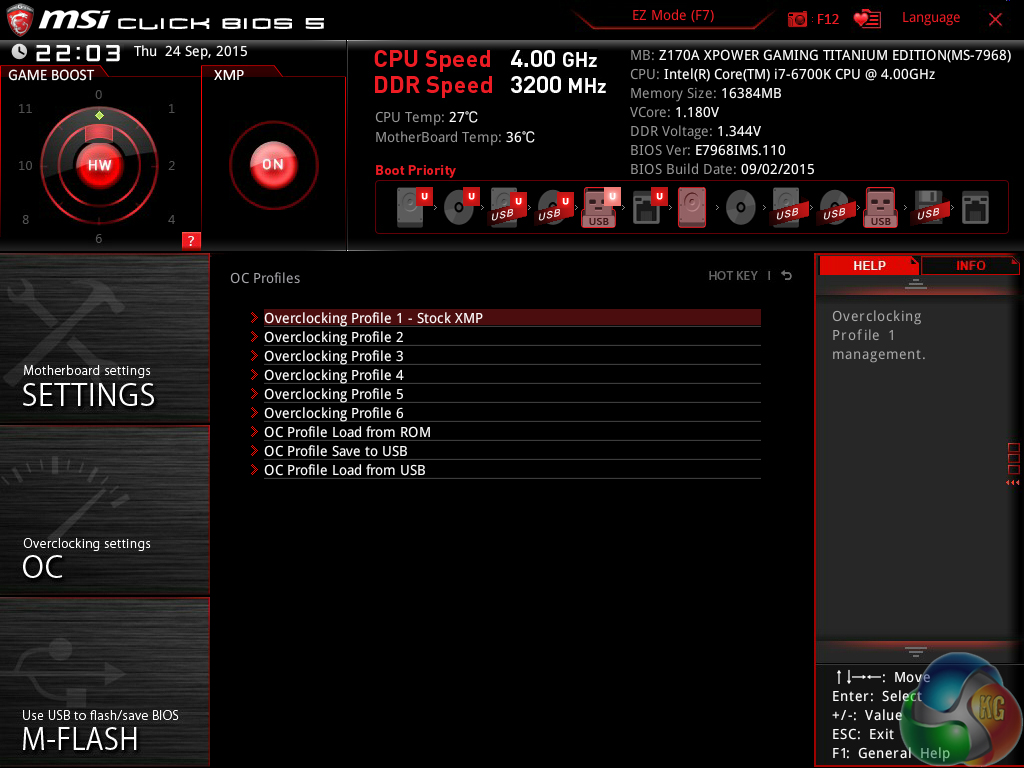1024x768 pixels.
Task: Click the XMP panel label
Action: point(229,75)
